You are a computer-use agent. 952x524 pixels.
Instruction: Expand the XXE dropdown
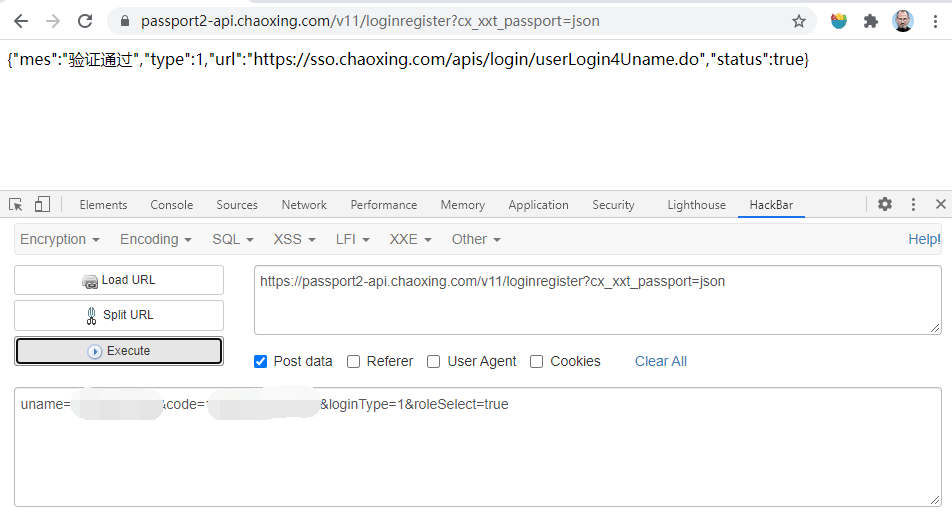(410, 239)
